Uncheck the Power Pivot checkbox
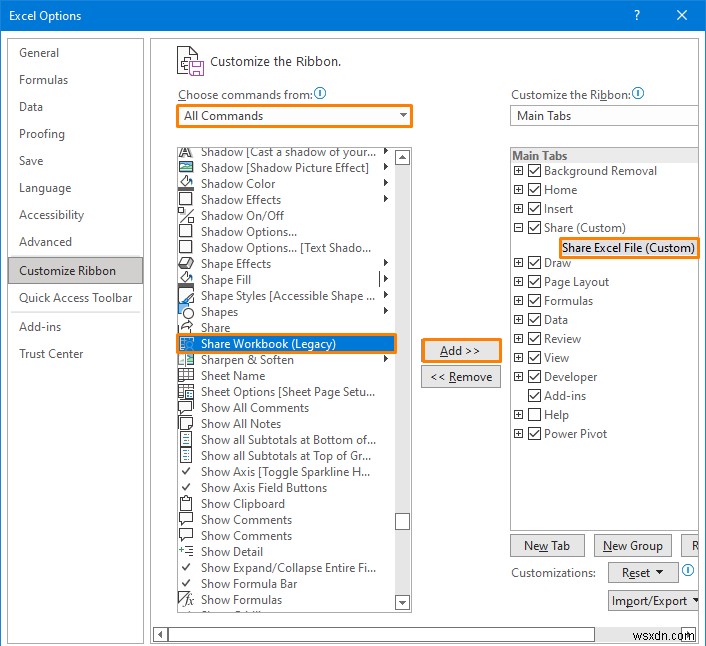 (534, 434)
